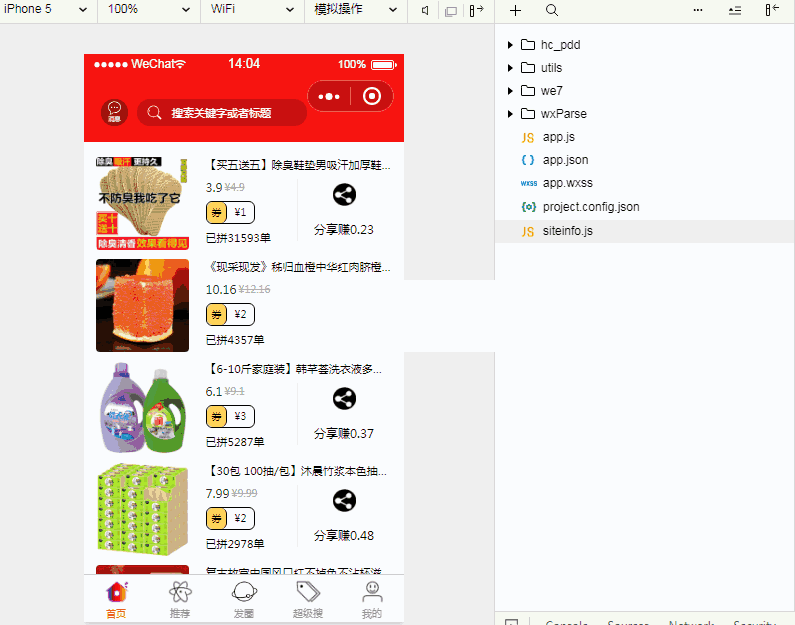795x625 pixels.
Task: Open the 100% zoom level dropdown
Action: point(149,10)
